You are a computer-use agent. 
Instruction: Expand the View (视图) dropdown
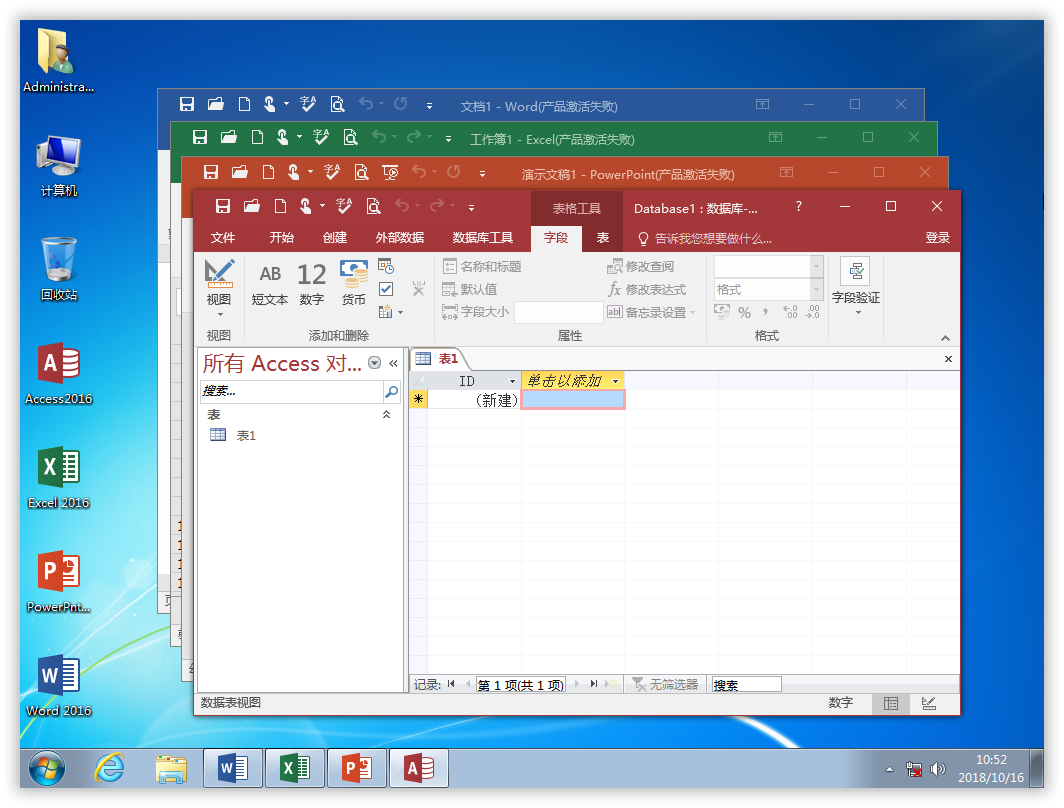coord(218,313)
